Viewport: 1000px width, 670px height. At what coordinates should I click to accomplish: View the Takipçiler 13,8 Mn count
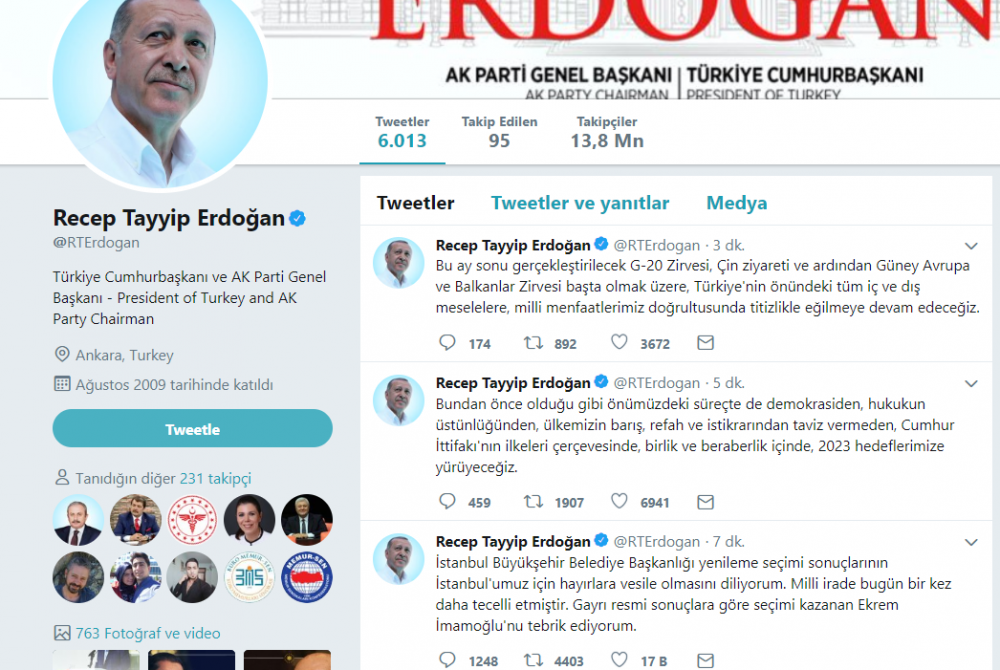click(x=607, y=133)
